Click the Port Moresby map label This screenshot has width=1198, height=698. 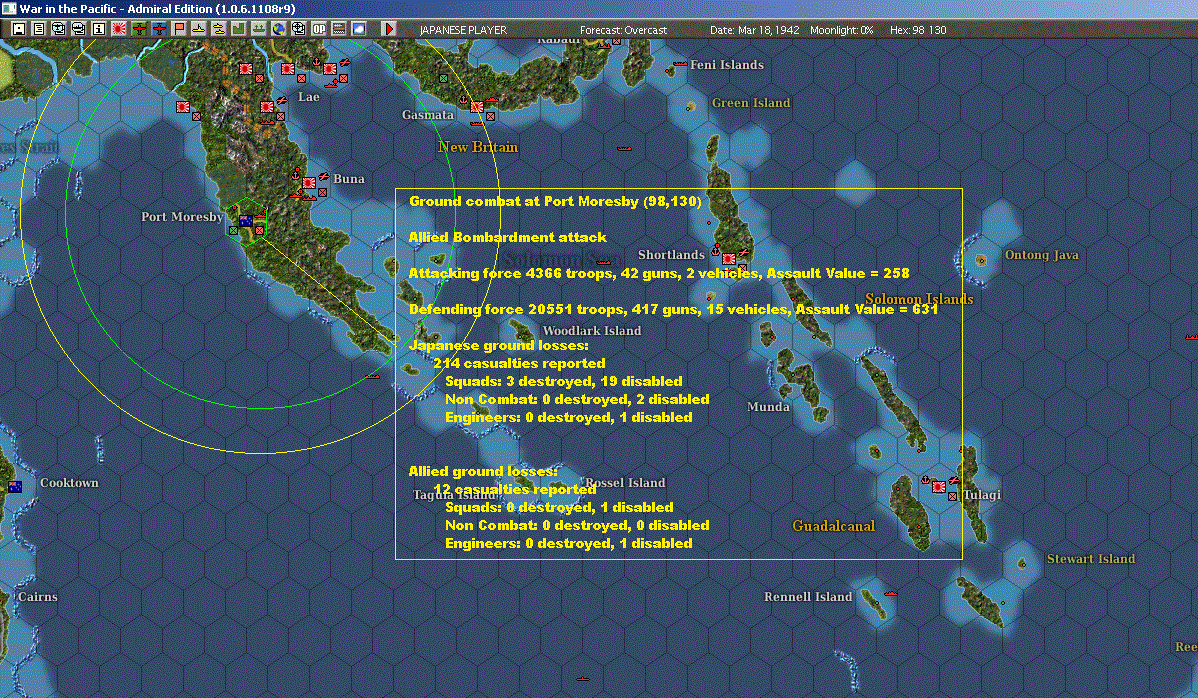182,217
